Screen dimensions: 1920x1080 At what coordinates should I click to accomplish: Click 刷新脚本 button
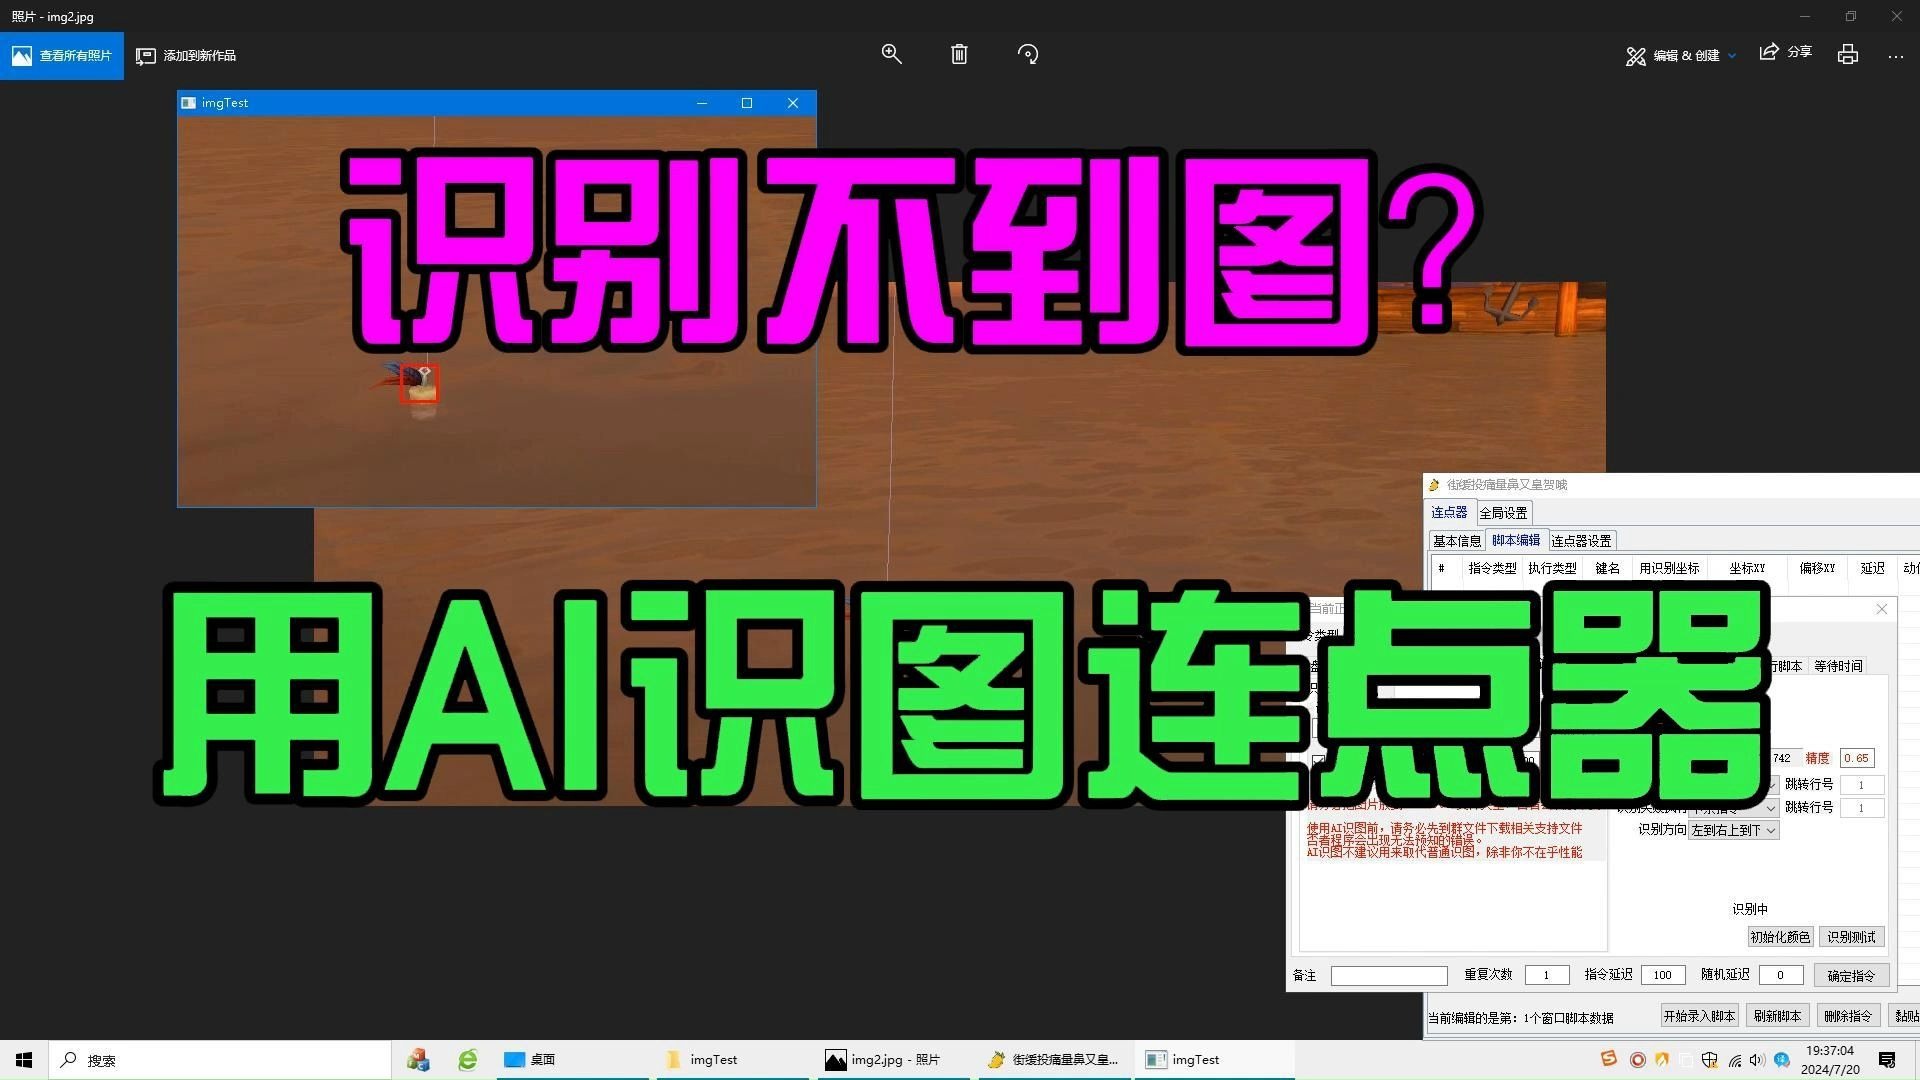(1777, 1016)
